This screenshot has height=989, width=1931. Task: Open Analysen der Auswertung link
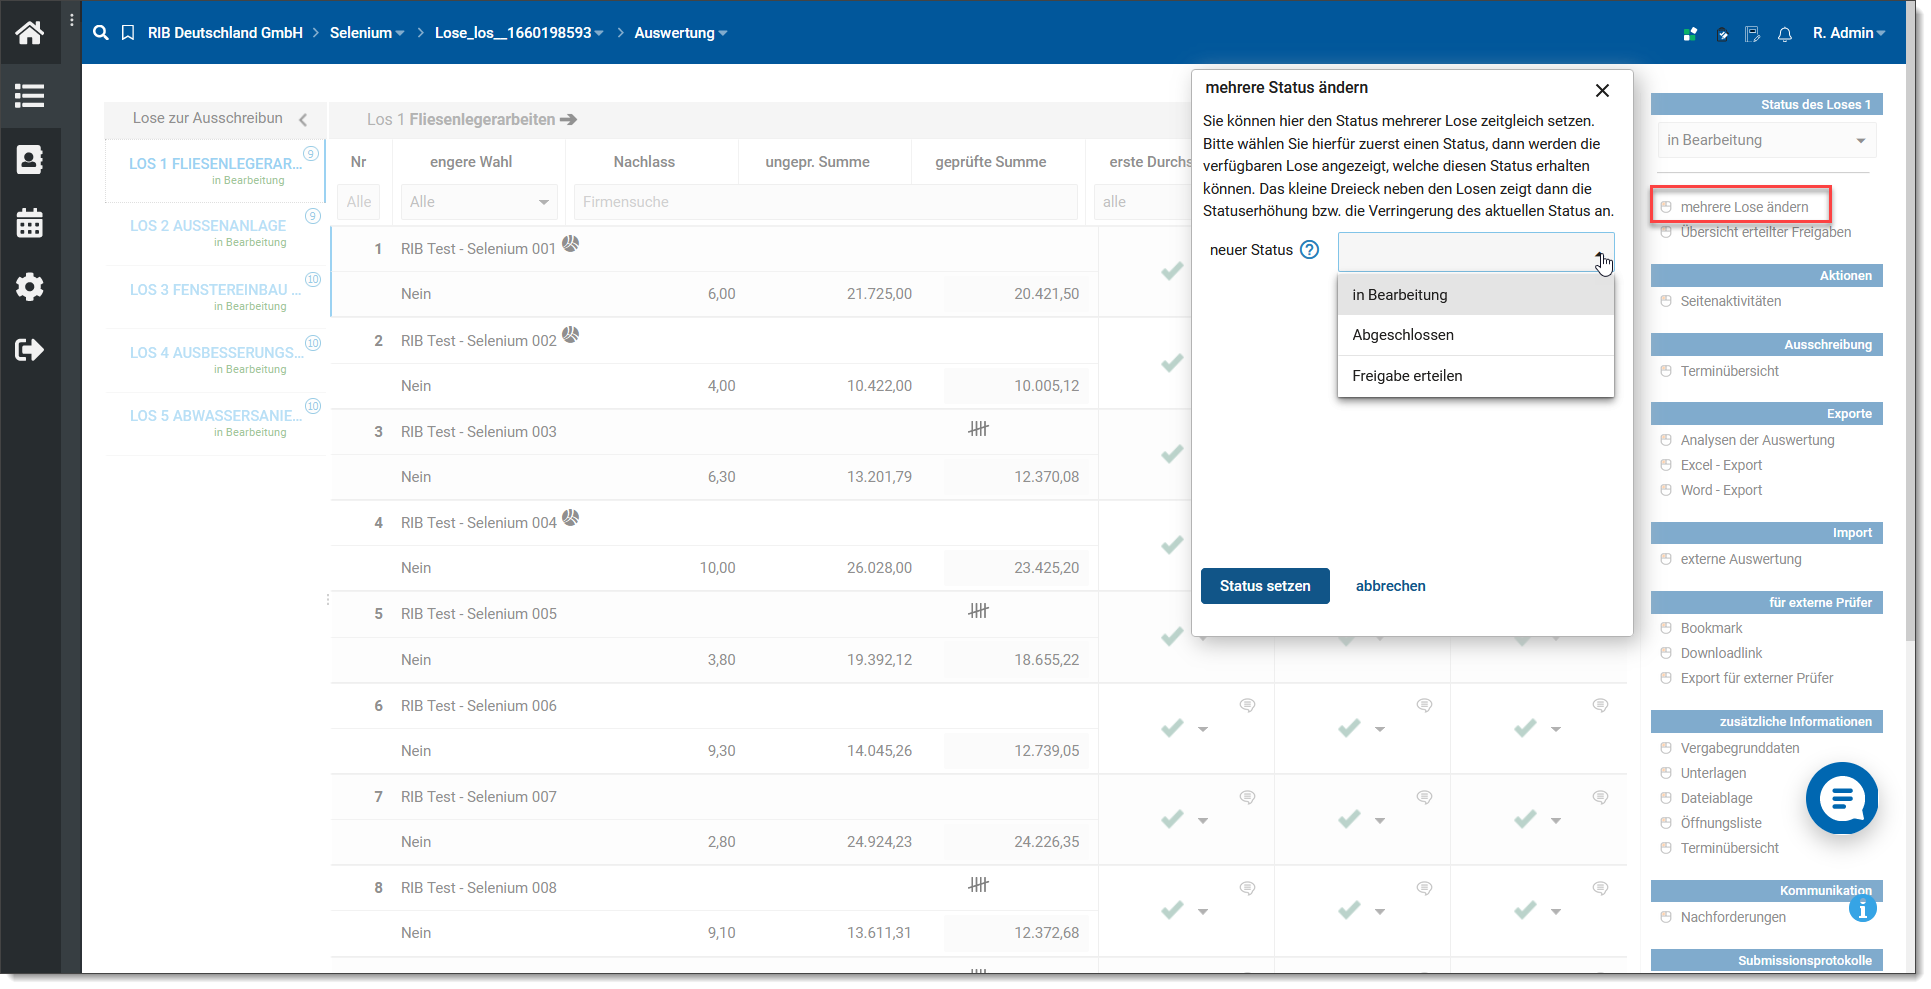coord(1757,440)
